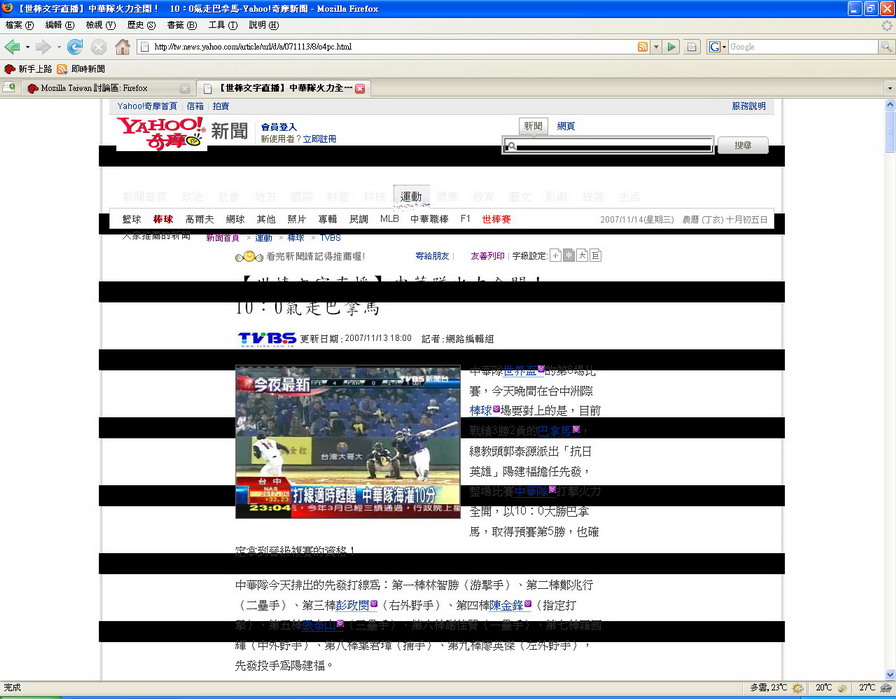Screen dimensions: 896x699
Task: Open the search engine selector dropdown
Action: click(x=717, y=47)
